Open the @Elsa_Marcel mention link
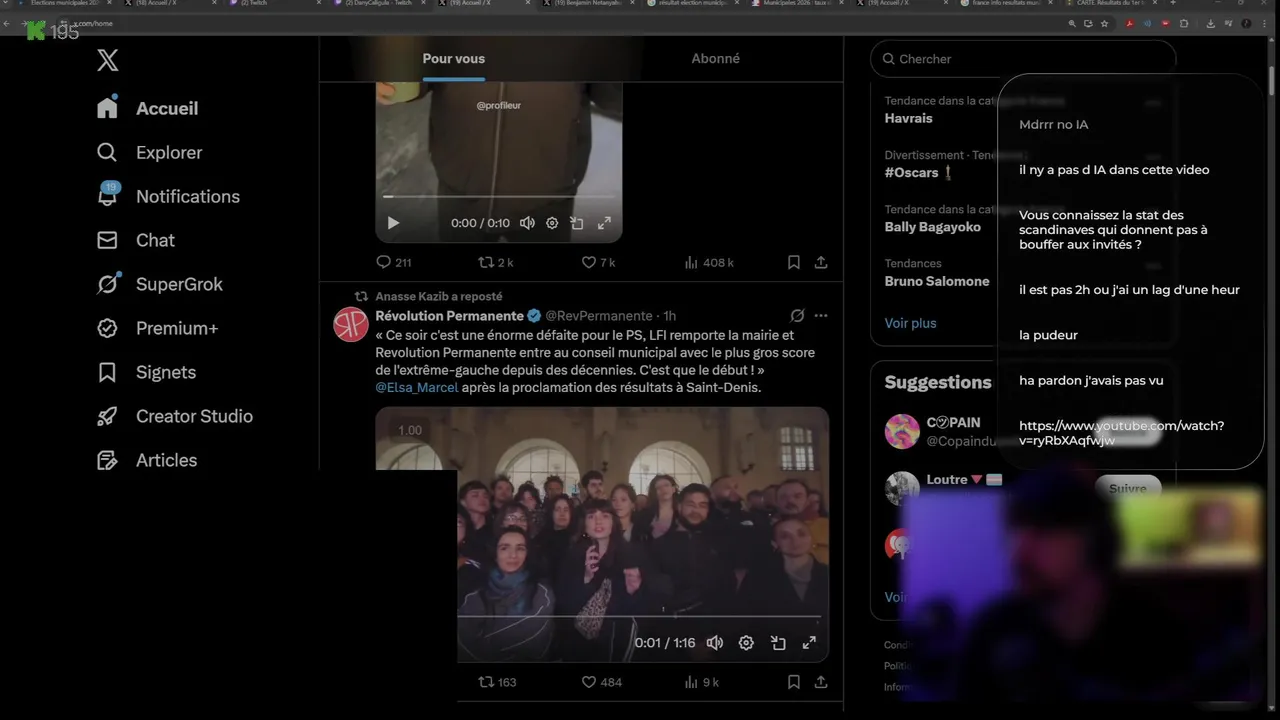Viewport: 1280px width, 720px height. 417,387
